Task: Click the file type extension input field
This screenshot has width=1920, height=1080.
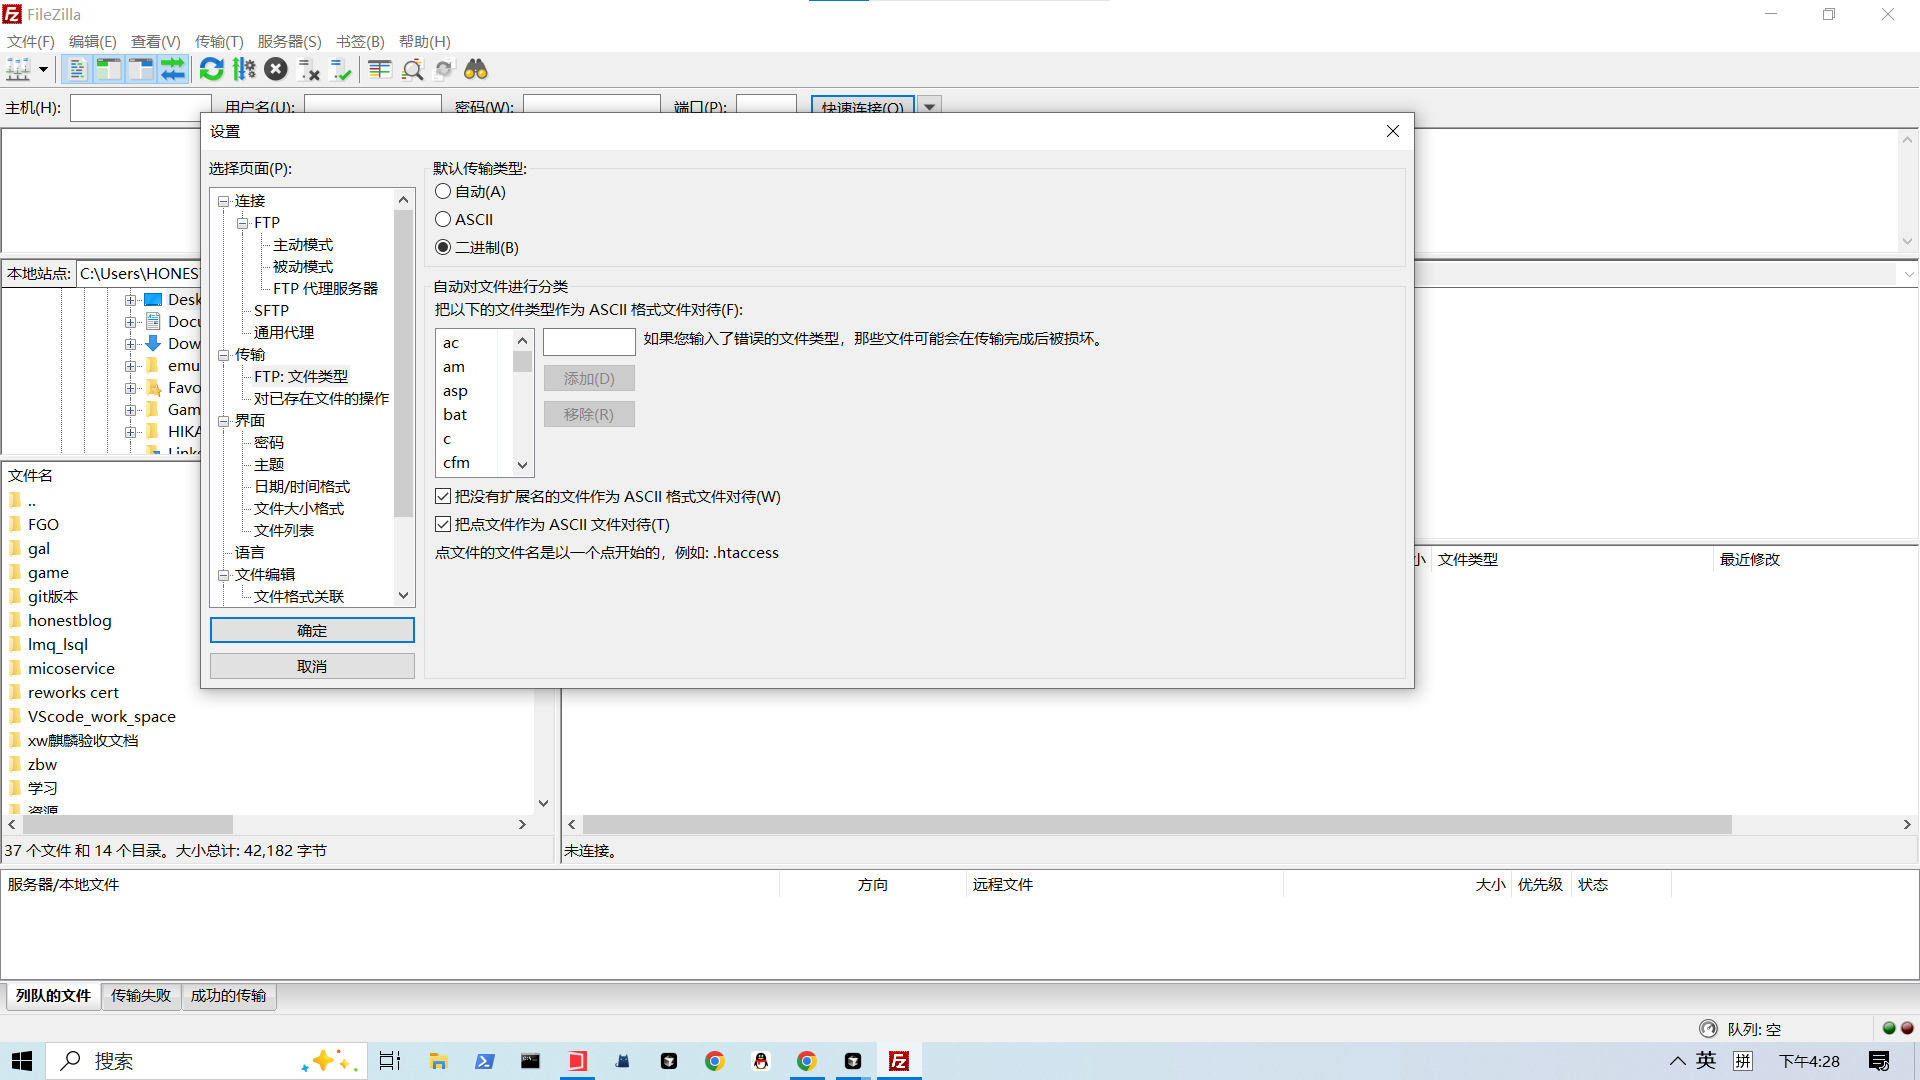Action: click(x=589, y=342)
